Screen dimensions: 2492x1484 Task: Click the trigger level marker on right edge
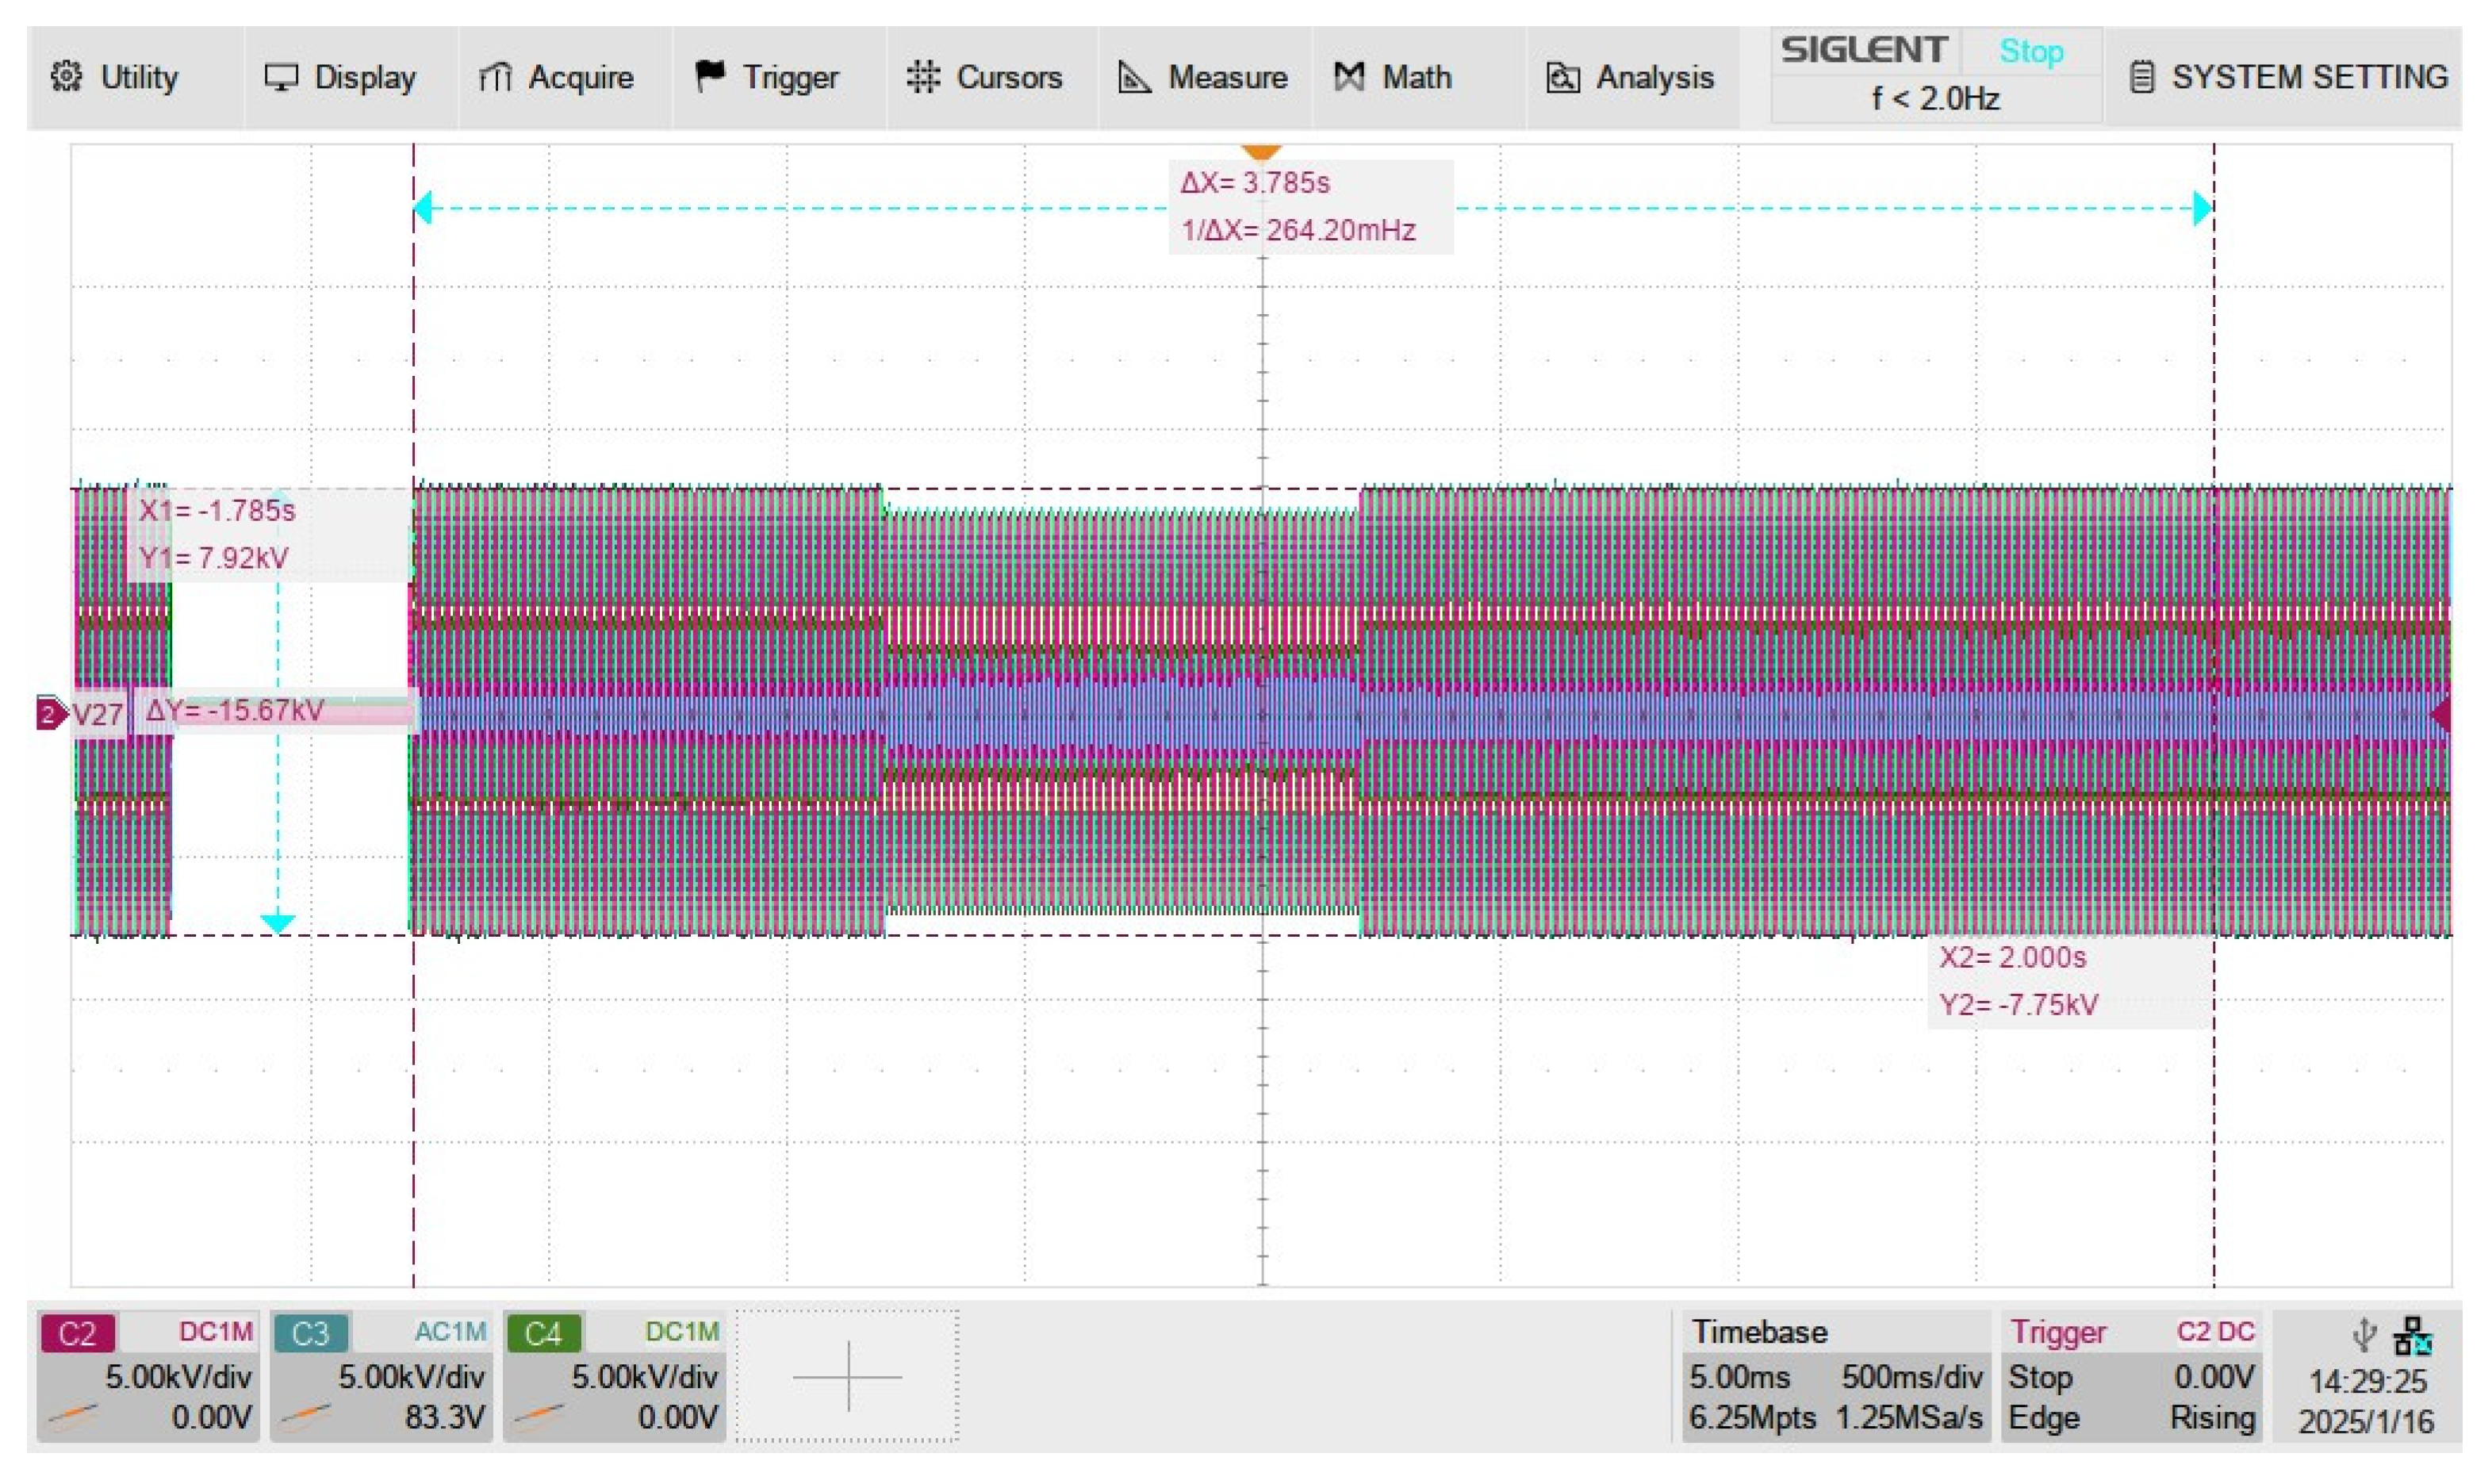tap(2440, 714)
